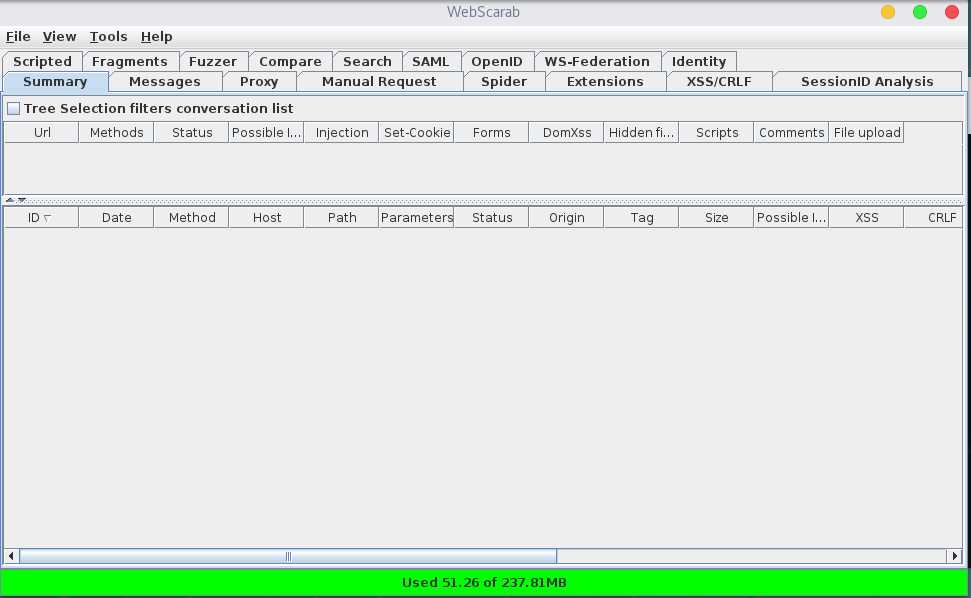Open the Manual Request tab
The height and width of the screenshot is (598, 971).
pyautogui.click(x=379, y=82)
